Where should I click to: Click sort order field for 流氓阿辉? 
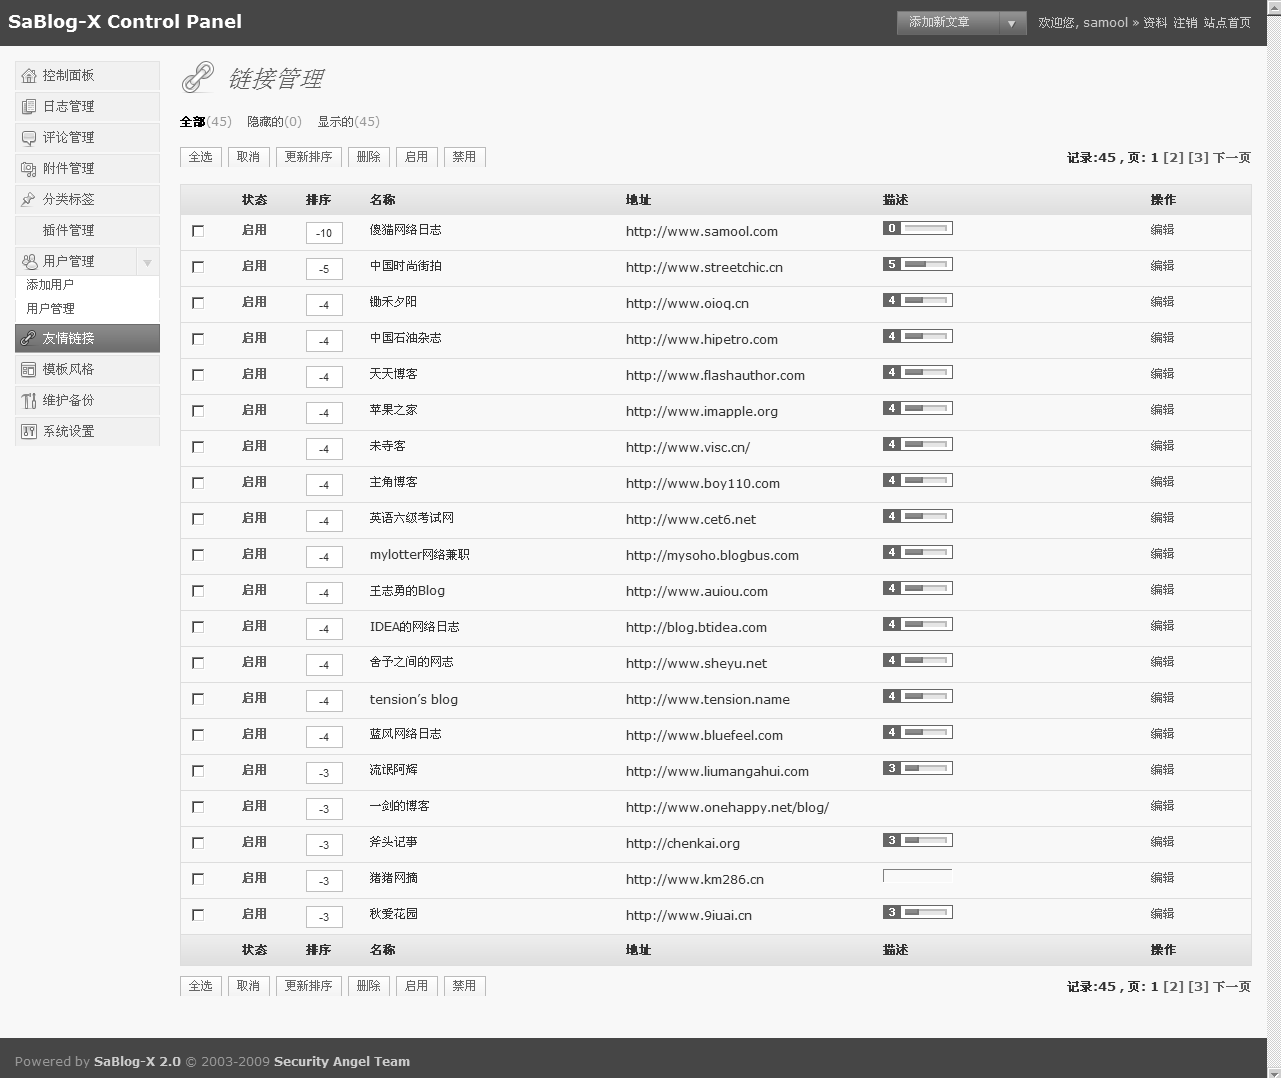point(324,773)
